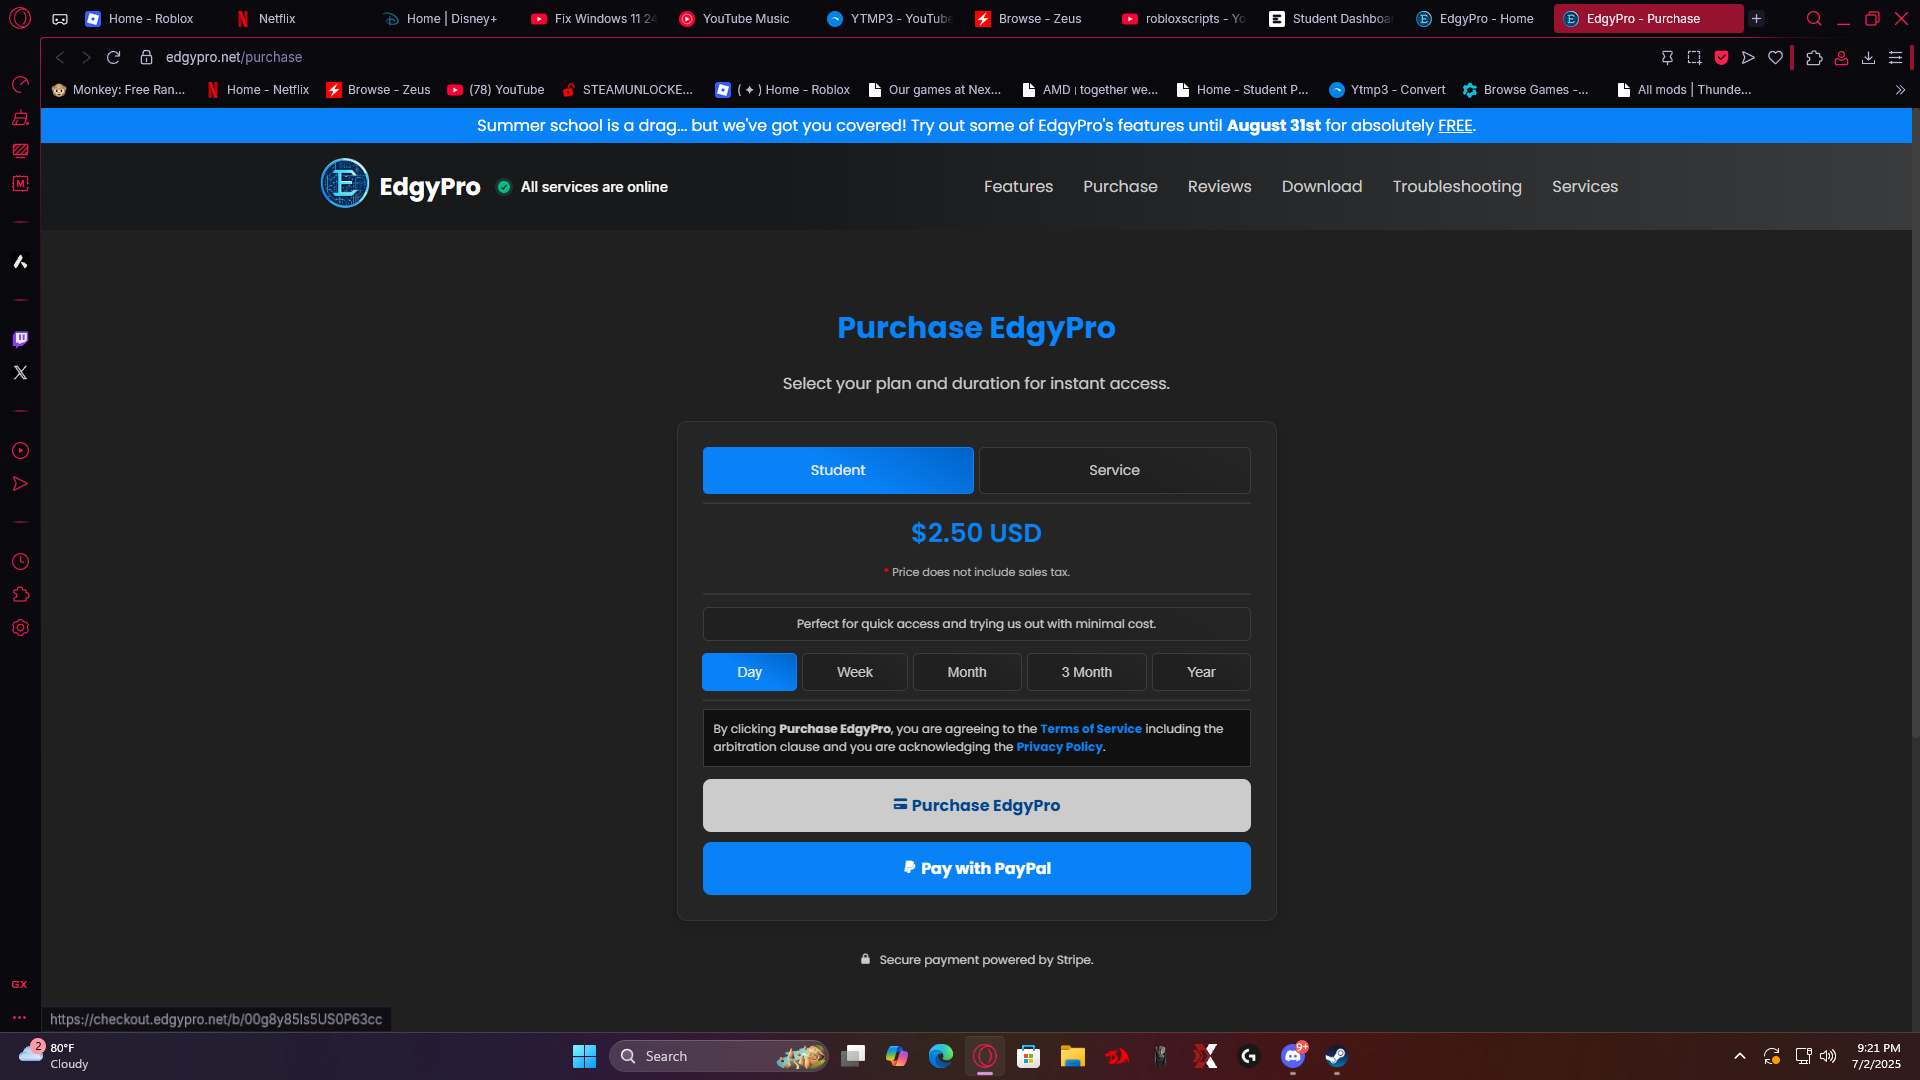Open GX Corner gamepad icon
Image resolution: width=1920 pixels, height=1080 pixels.
(60, 19)
